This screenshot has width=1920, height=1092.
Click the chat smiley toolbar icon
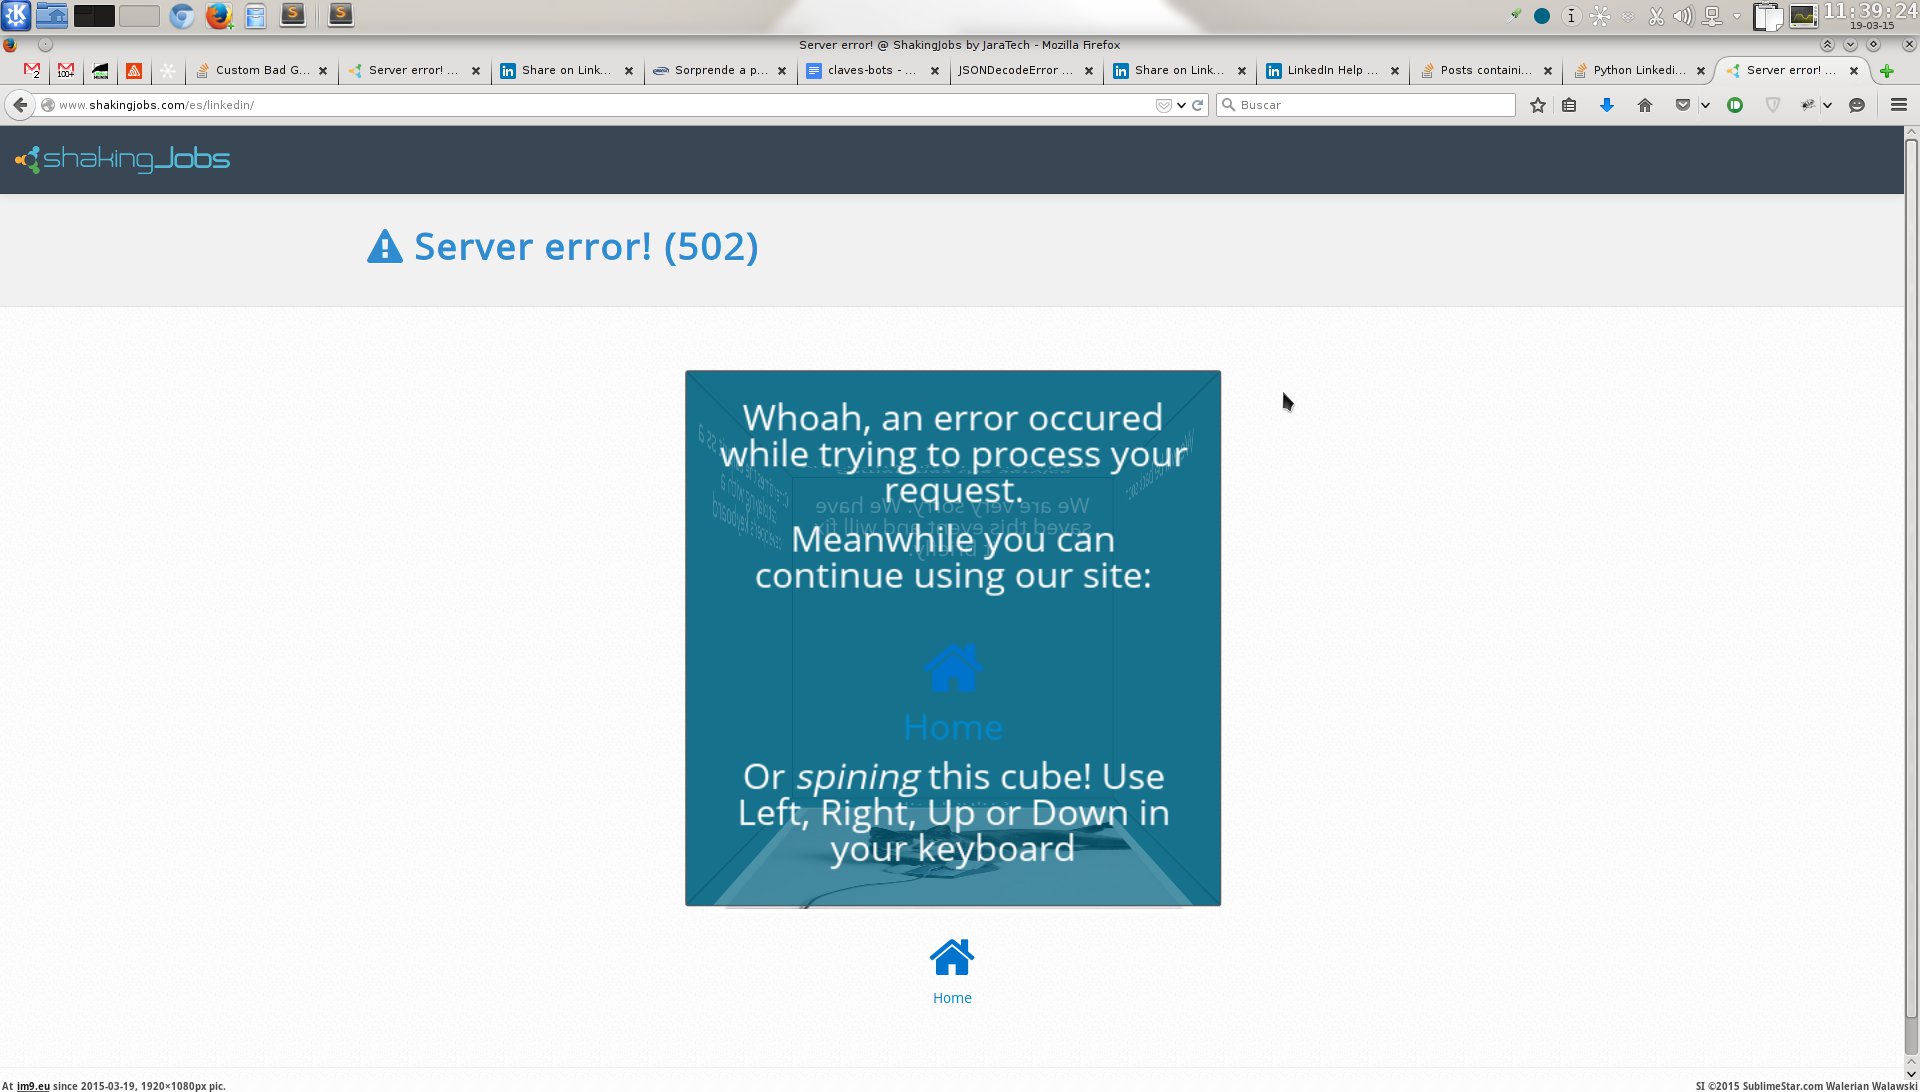point(1857,105)
